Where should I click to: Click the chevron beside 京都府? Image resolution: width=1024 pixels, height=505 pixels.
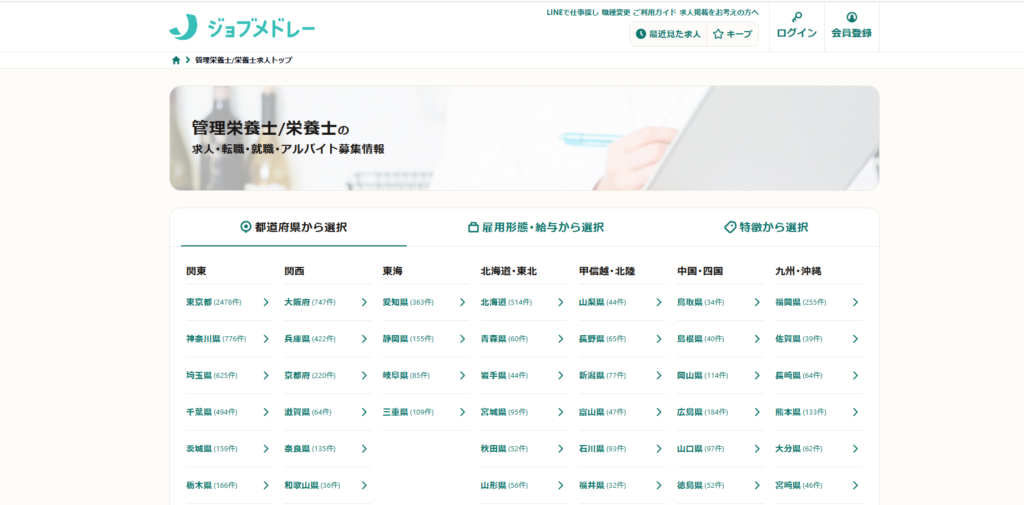click(x=364, y=375)
